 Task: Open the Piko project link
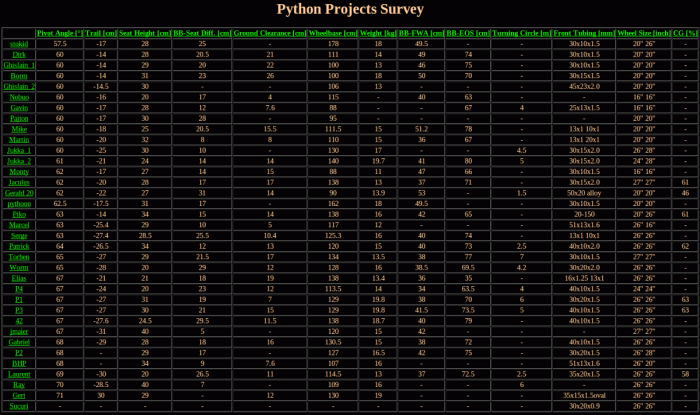(x=19, y=215)
